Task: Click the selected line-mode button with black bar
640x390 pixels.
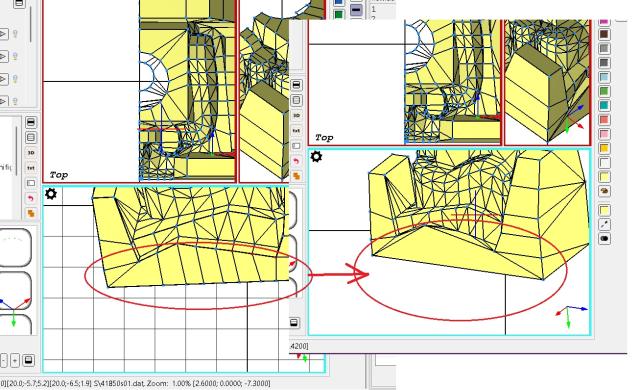Action: click(x=356, y=9)
